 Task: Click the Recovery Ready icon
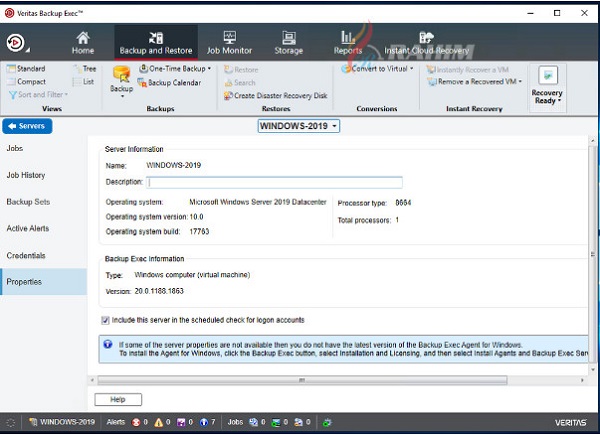point(548,75)
